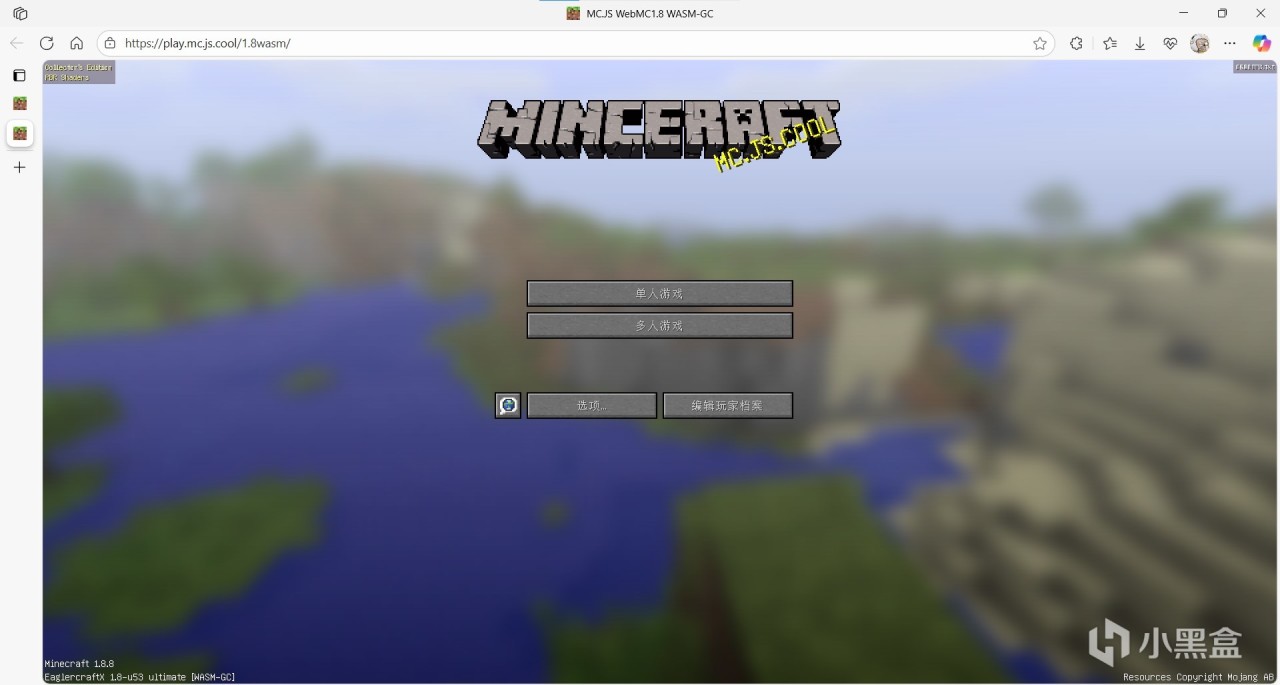Click 编辑玩家档案 edit profile button
Viewport: 1280px width, 685px height.
pos(728,405)
